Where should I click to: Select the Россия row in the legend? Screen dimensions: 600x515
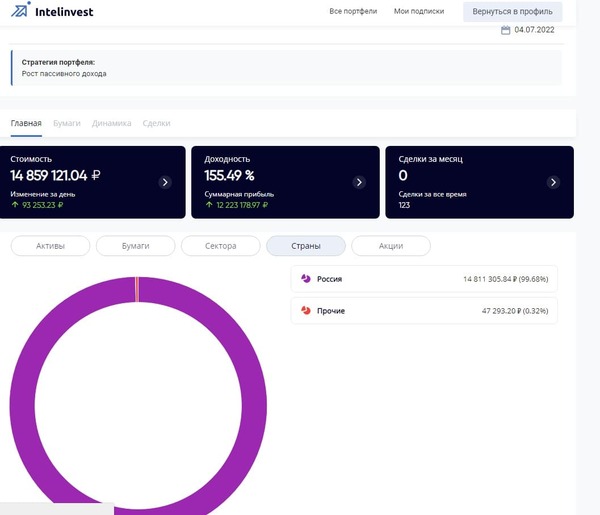tap(424, 279)
